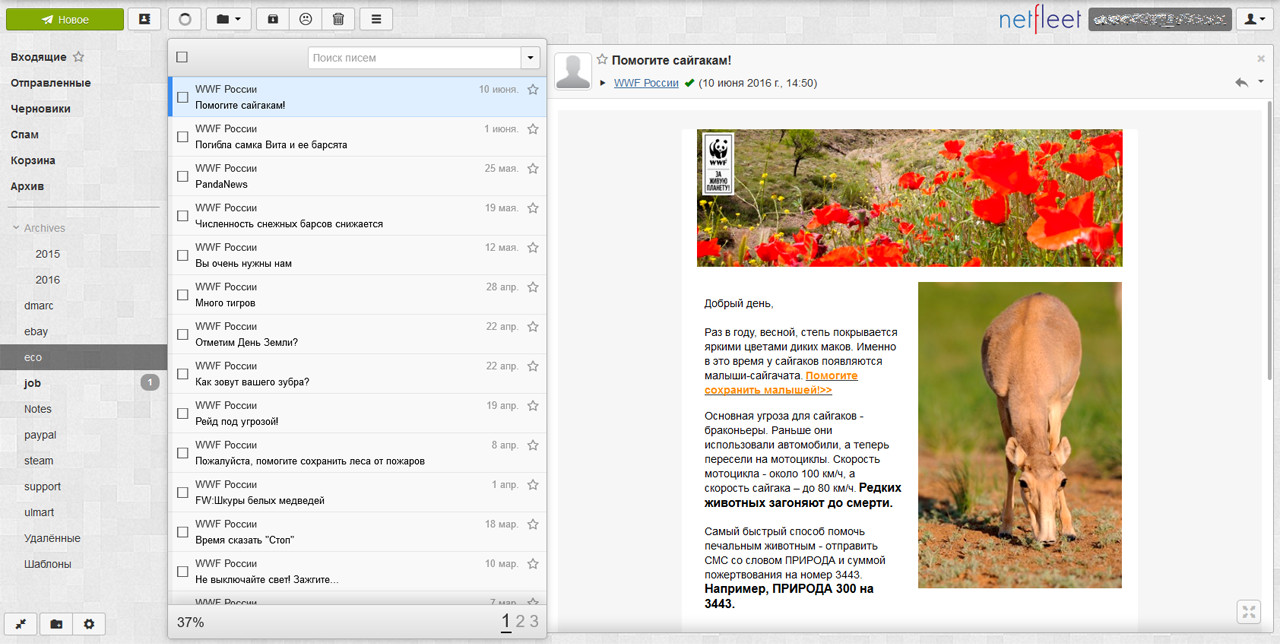This screenshot has height=644, width=1280.
Task: Check the Вы очень нужны нам checkbox
Action: (182, 255)
